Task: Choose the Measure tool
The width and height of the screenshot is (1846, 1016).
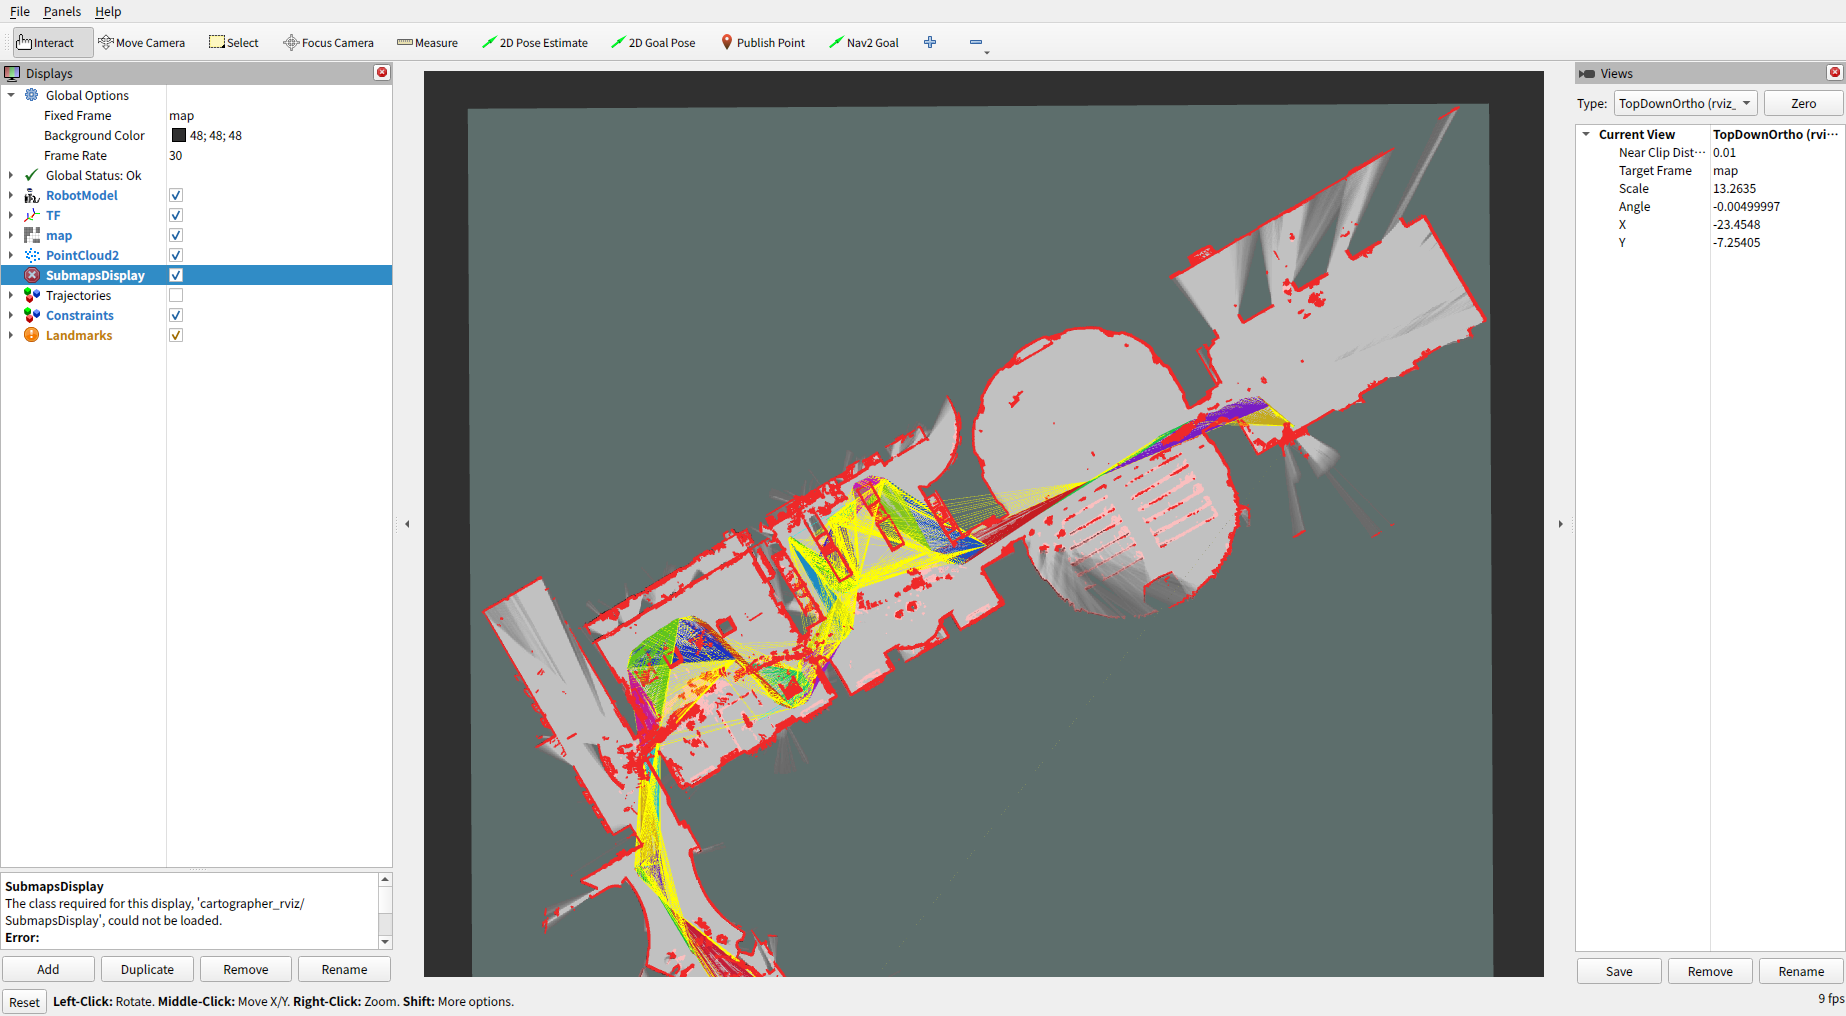Action: pyautogui.click(x=427, y=42)
